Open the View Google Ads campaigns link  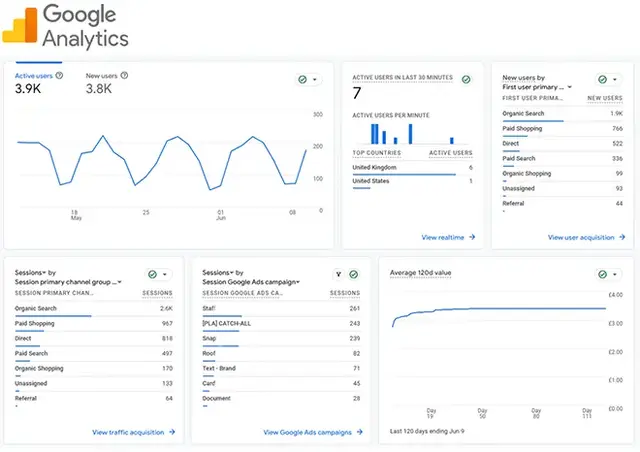pyautogui.click(x=307, y=432)
